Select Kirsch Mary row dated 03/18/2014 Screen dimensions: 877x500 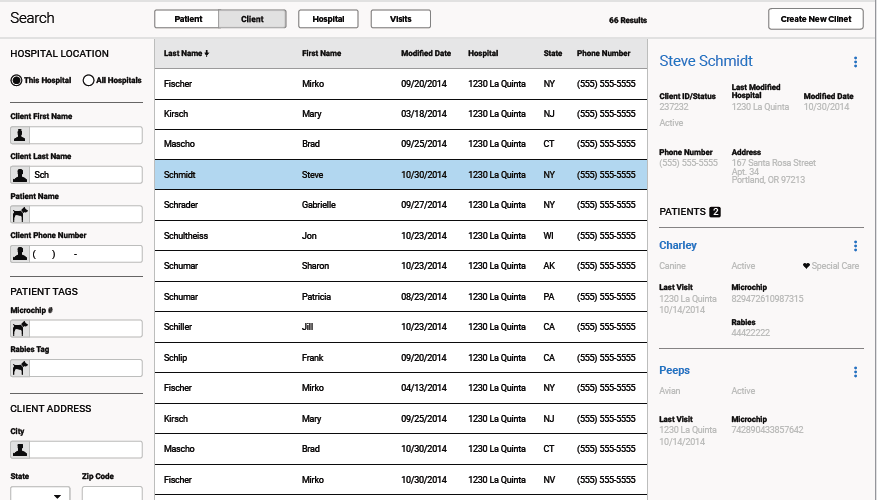click(401, 114)
